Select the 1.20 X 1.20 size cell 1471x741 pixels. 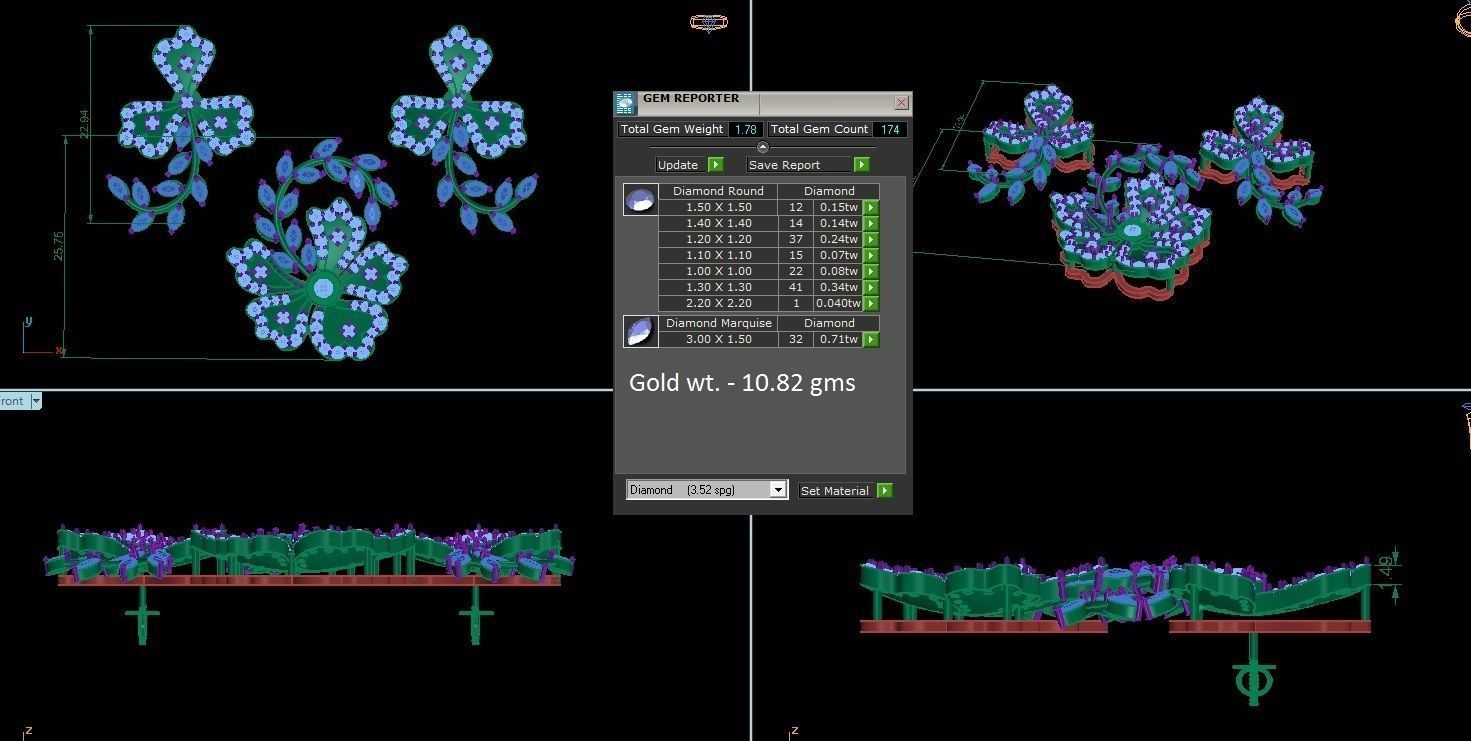(x=718, y=240)
